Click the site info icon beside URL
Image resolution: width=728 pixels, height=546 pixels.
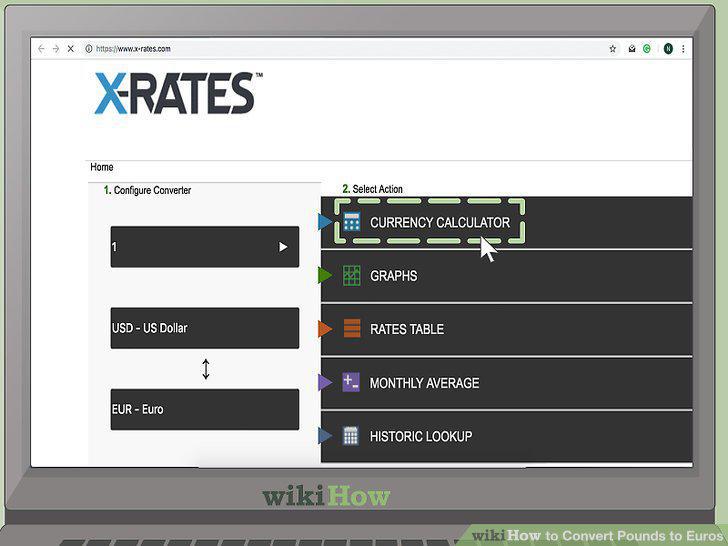[89, 49]
